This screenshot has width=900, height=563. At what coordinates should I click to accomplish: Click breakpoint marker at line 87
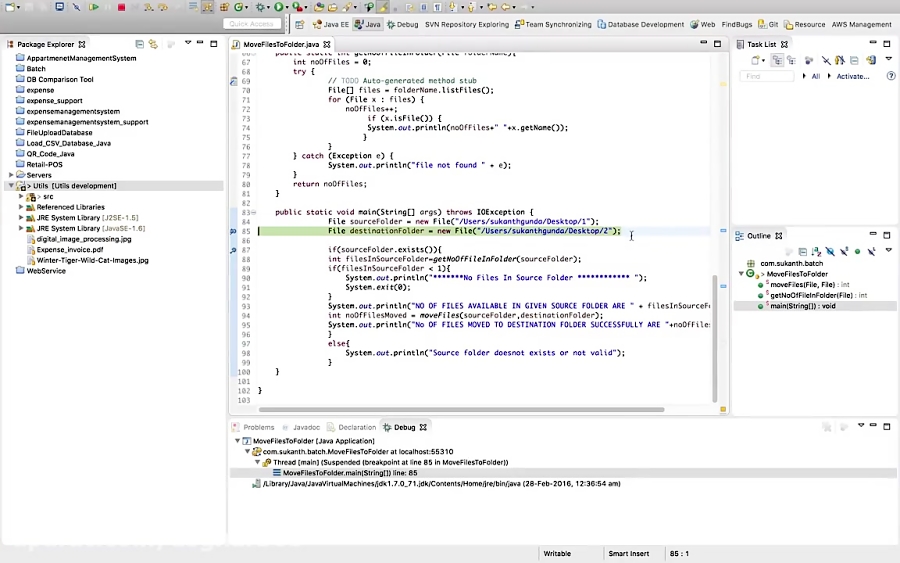(233, 250)
